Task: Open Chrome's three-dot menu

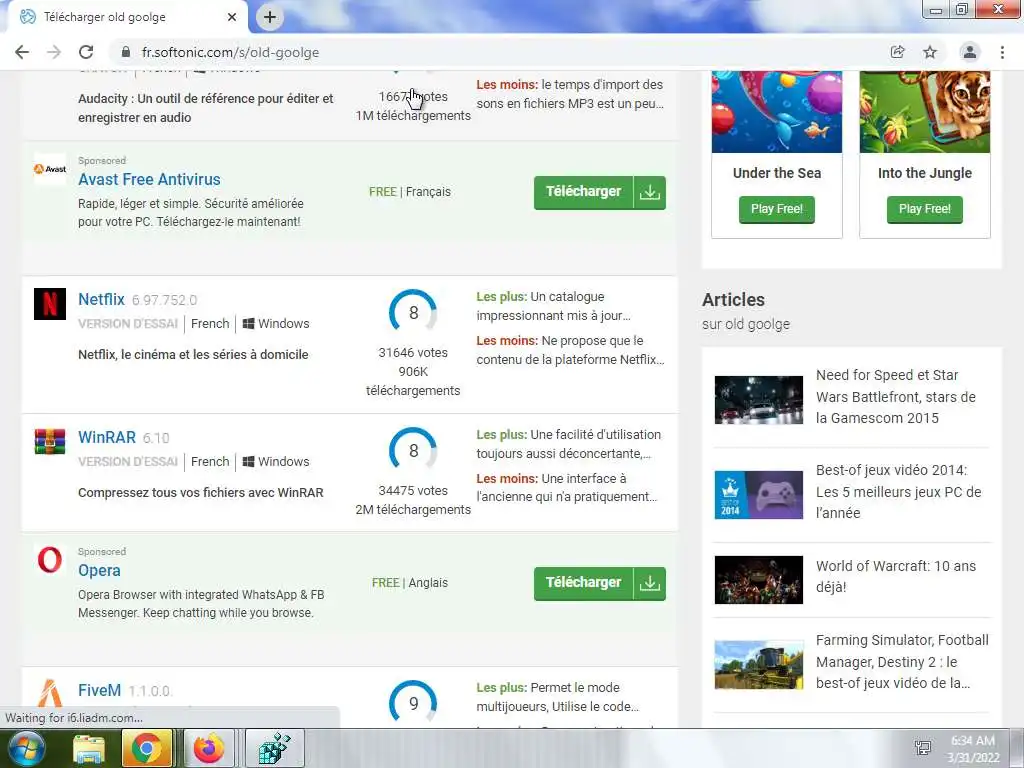Action: 1002,52
